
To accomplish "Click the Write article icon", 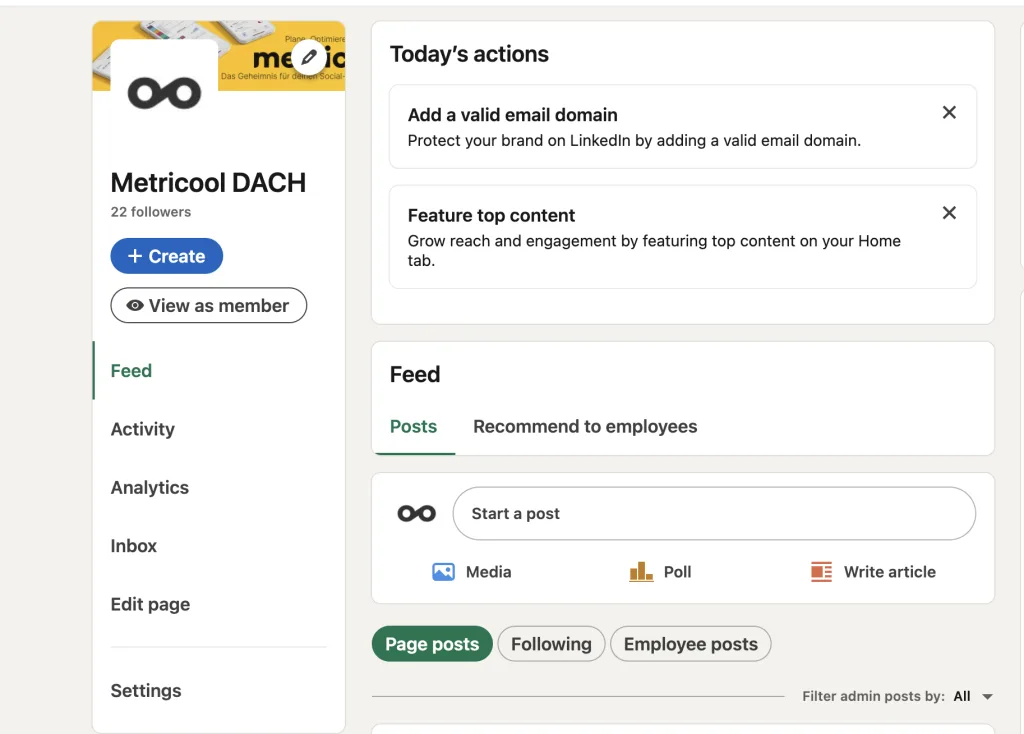I will coord(821,572).
